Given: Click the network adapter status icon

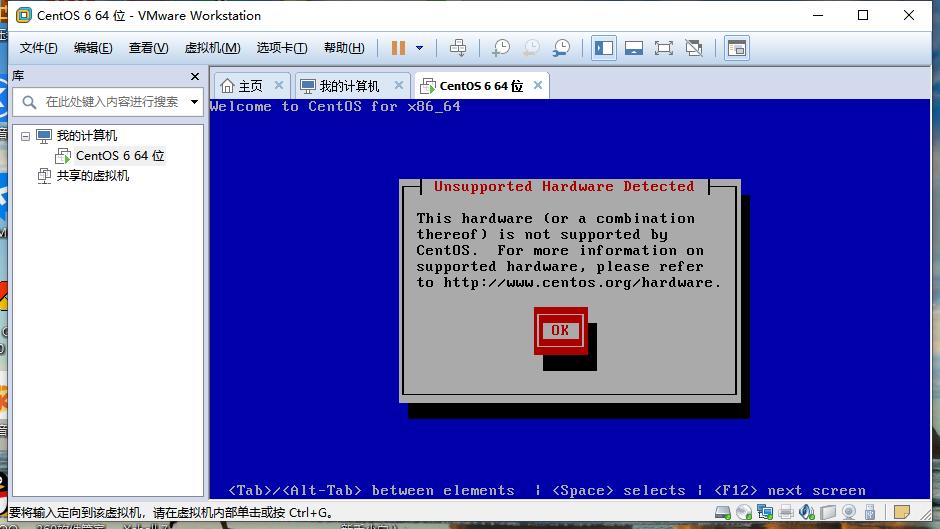Looking at the screenshot, I should tap(765, 512).
